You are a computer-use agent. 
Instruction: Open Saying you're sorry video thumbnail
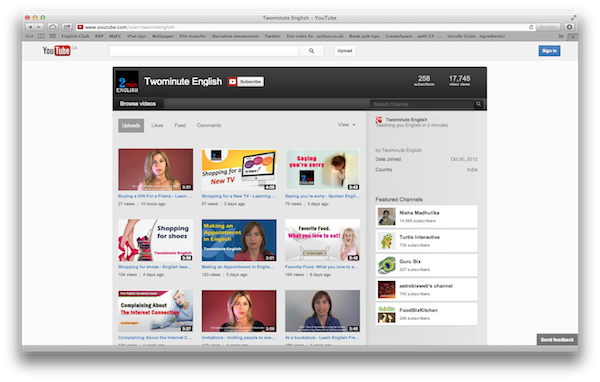323,170
